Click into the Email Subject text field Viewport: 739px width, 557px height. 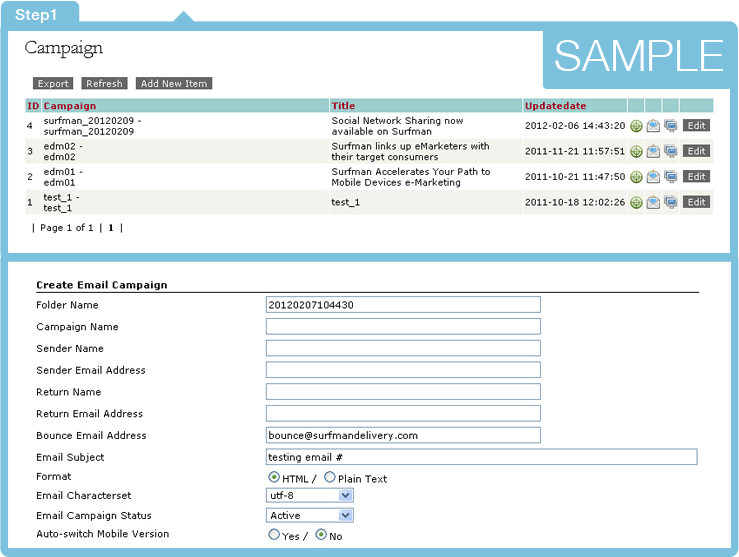481,457
